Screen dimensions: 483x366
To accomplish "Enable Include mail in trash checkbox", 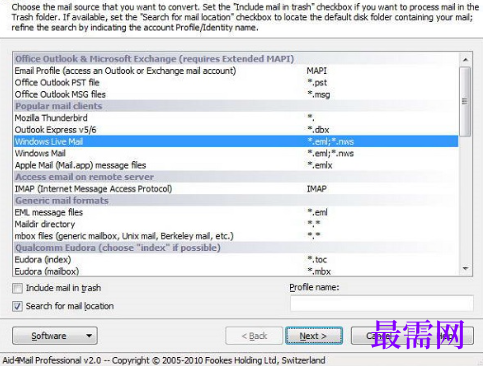I will pos(17,288).
